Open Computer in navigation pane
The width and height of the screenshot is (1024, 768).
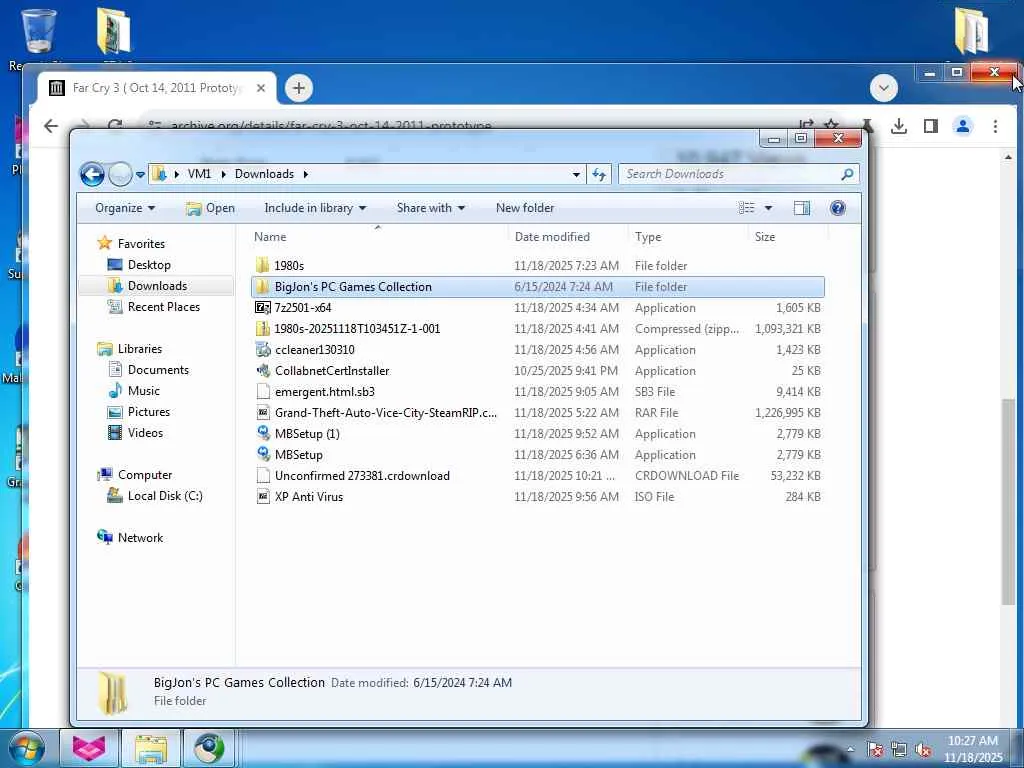[x=135, y=475]
